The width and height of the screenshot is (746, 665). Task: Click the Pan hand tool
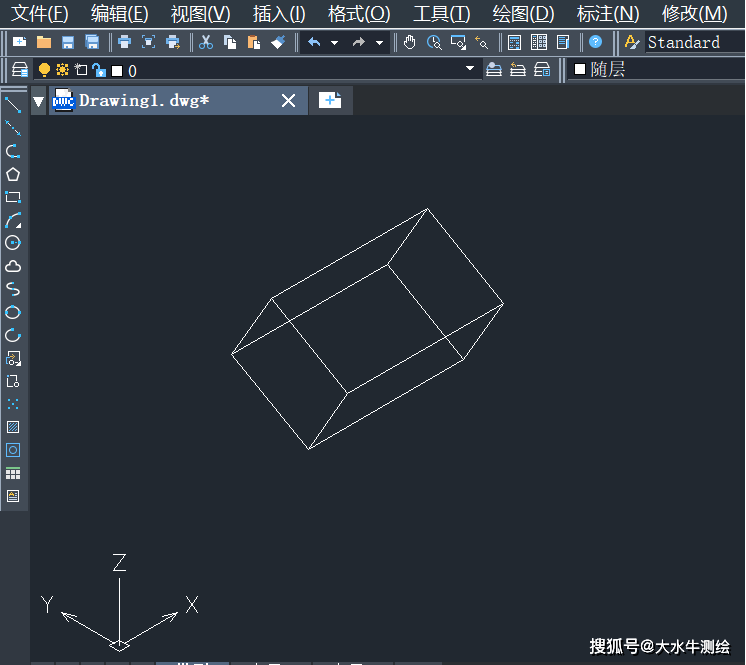410,42
